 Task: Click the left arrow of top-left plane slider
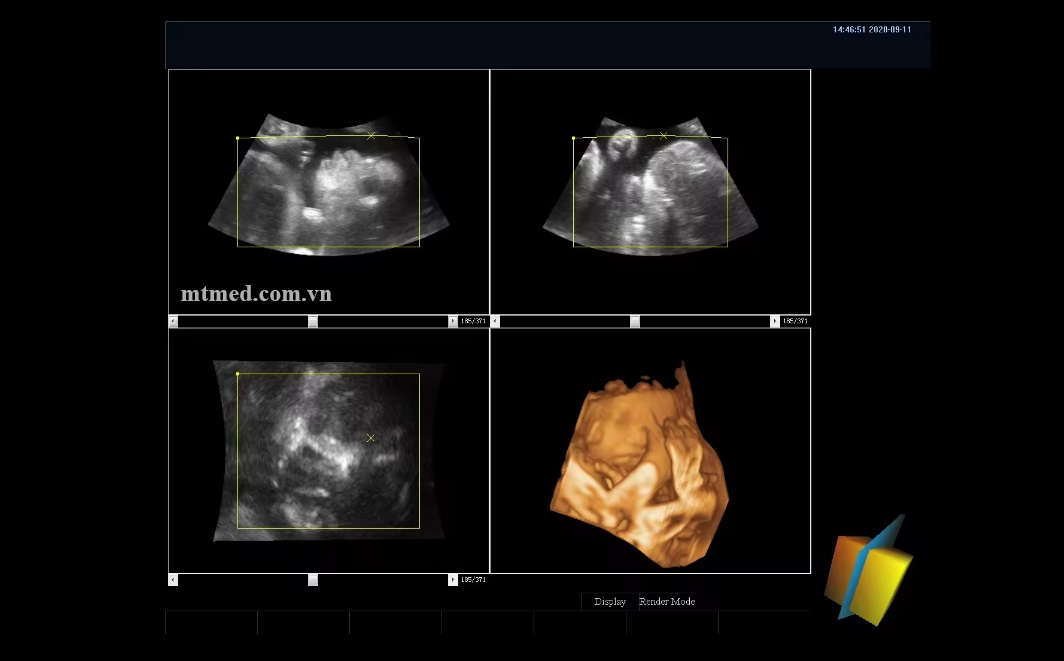173,321
